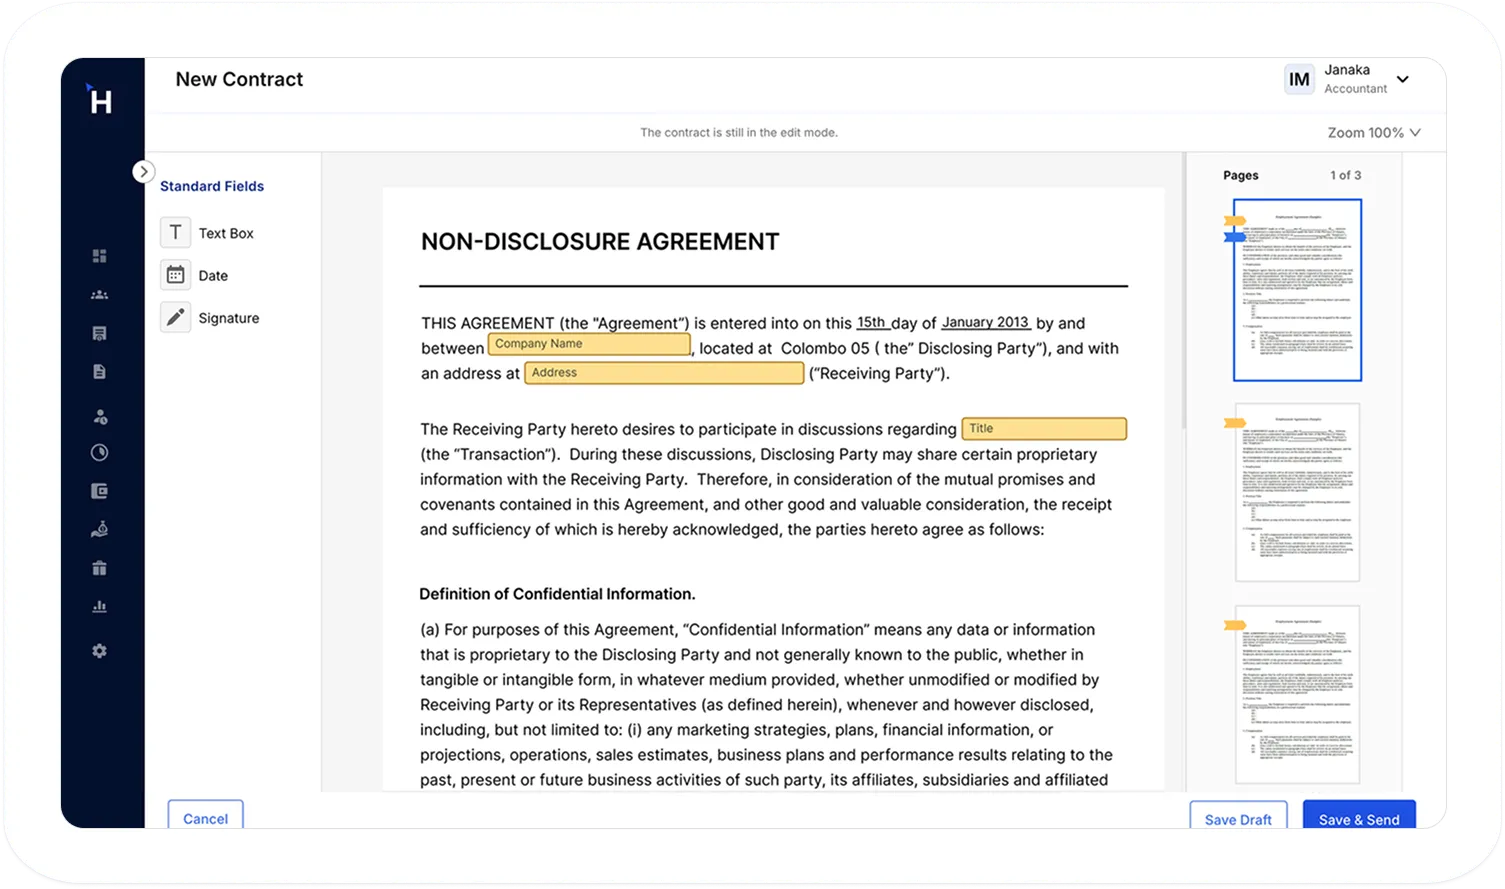Click the Standard Fields heading
The image size is (1505, 889).
pos(212,186)
